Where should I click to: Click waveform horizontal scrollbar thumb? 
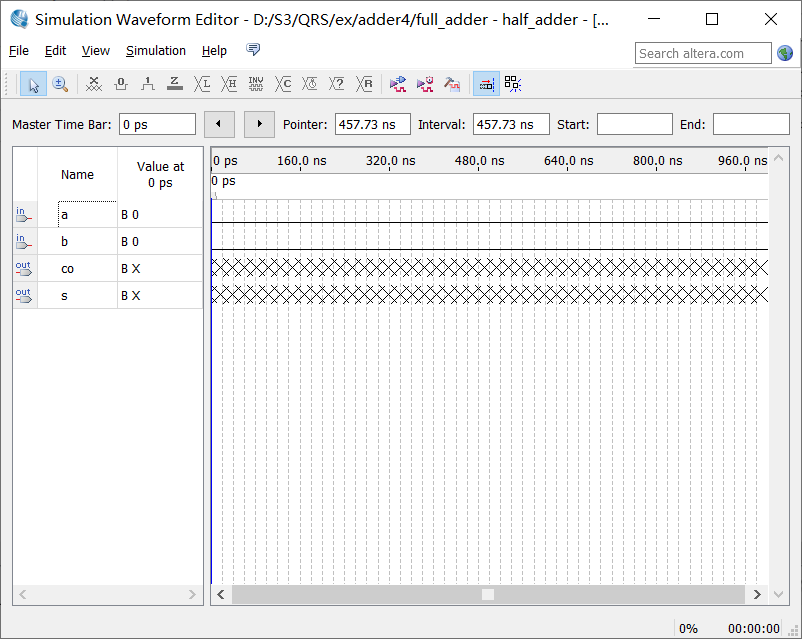click(x=488, y=594)
